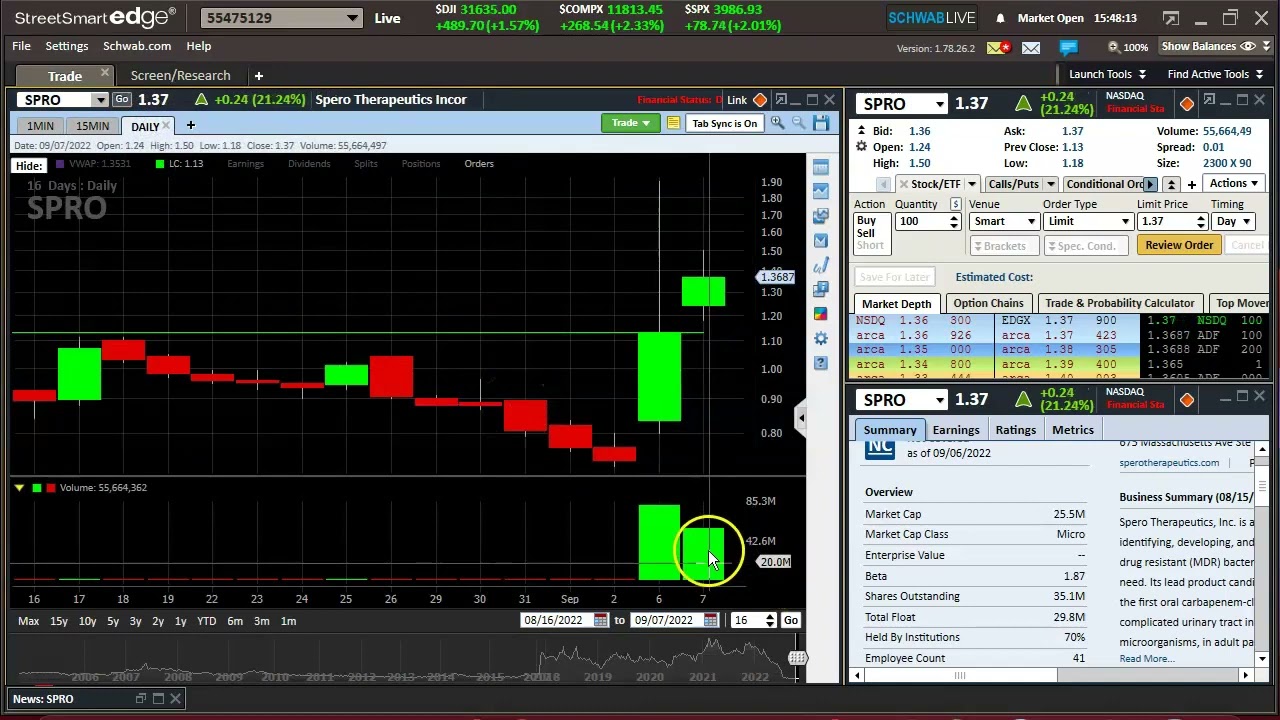Click the Read More link

pyautogui.click(x=1147, y=659)
